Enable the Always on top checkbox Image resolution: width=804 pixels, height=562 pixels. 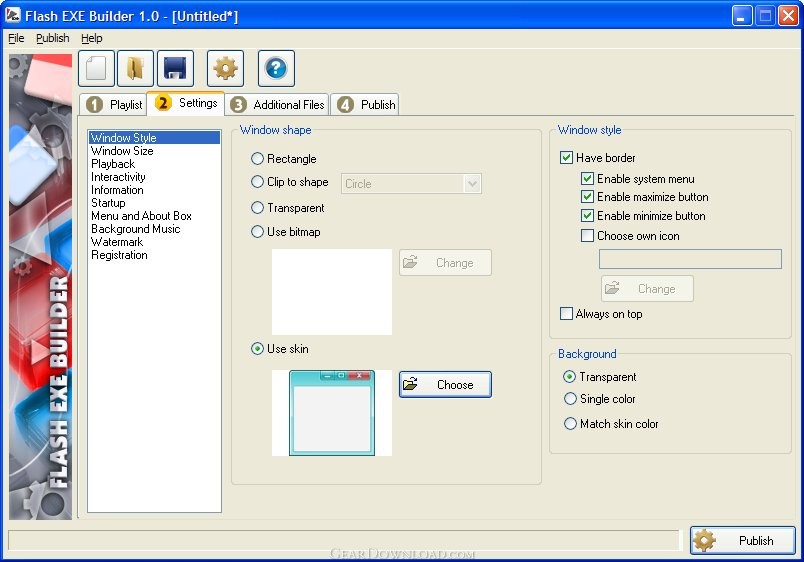pos(567,314)
